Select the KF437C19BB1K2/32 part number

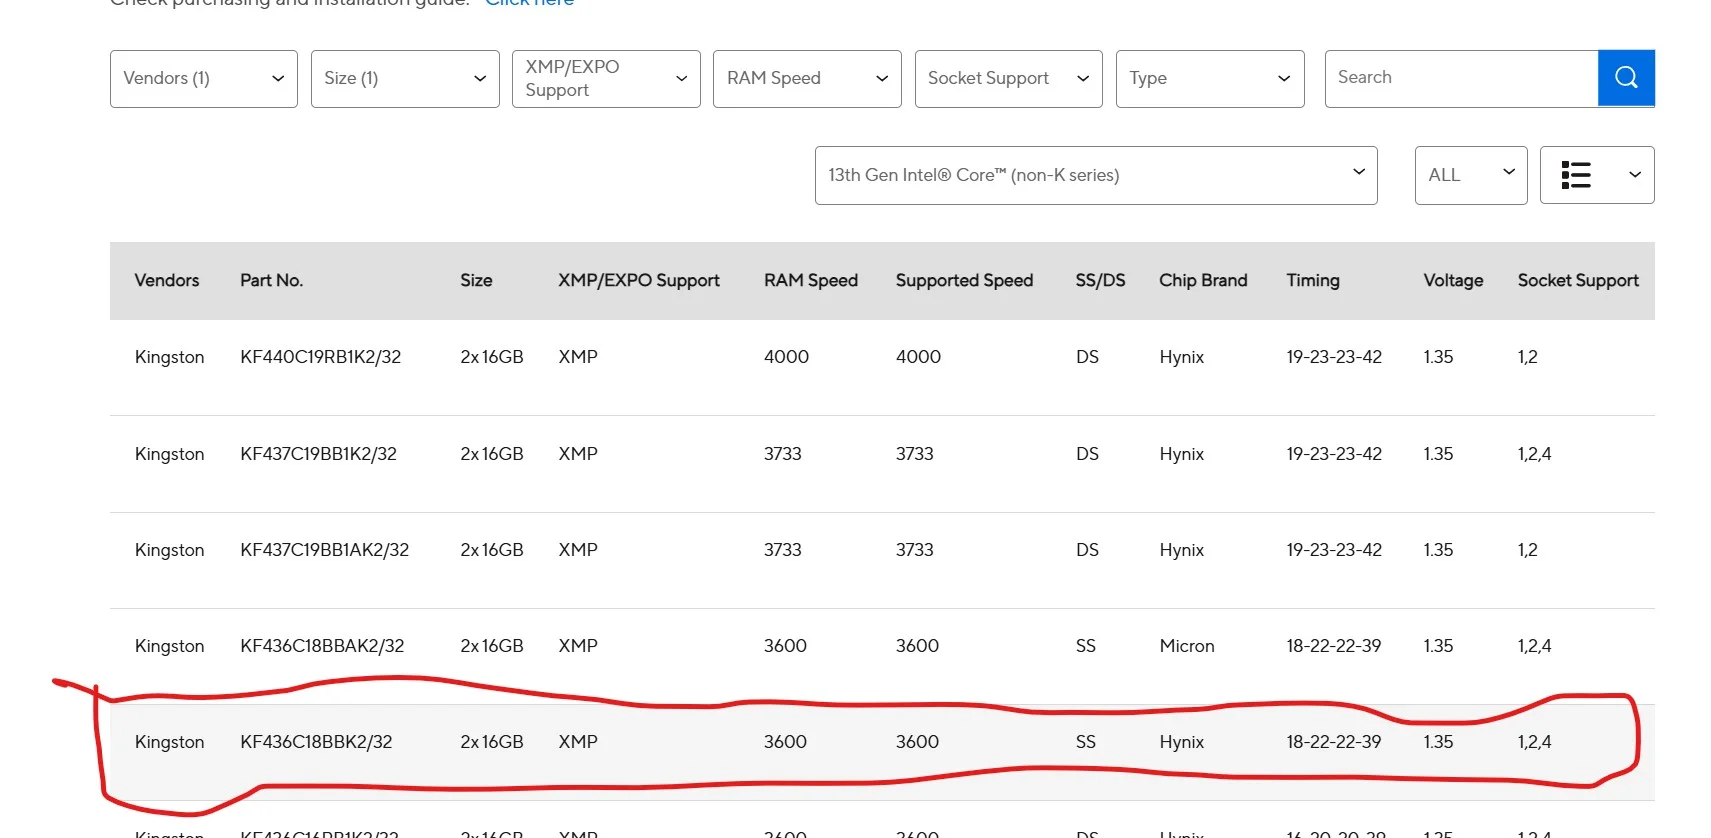pos(318,454)
